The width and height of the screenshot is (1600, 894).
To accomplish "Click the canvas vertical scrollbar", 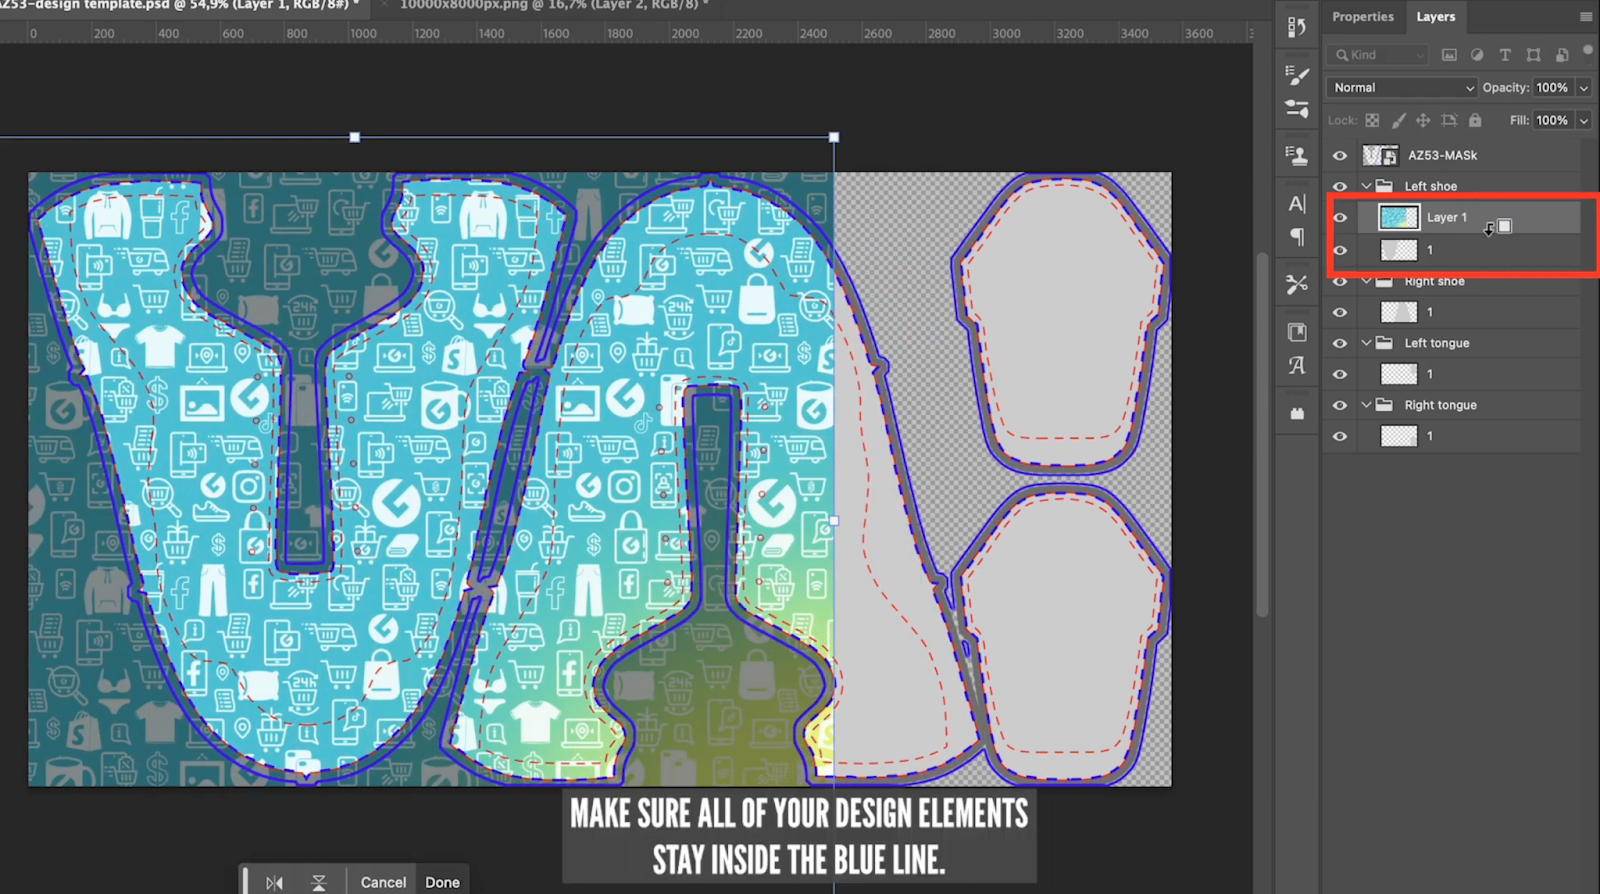I will (x=1262, y=435).
